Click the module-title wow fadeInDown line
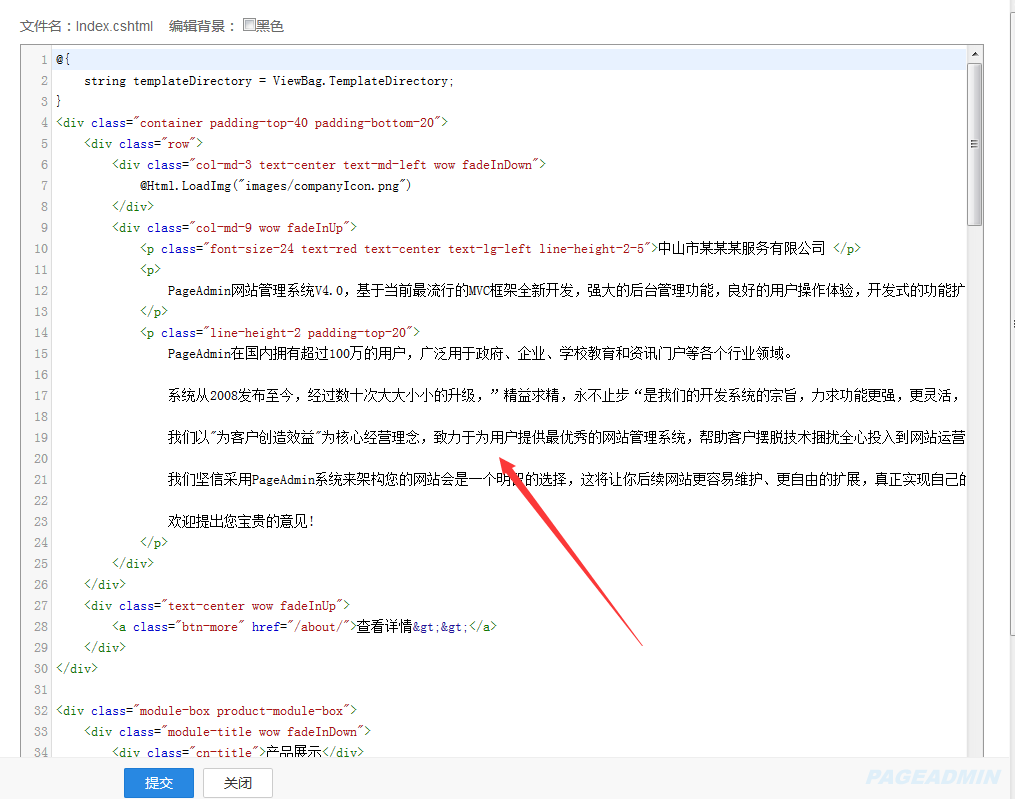 (227, 731)
